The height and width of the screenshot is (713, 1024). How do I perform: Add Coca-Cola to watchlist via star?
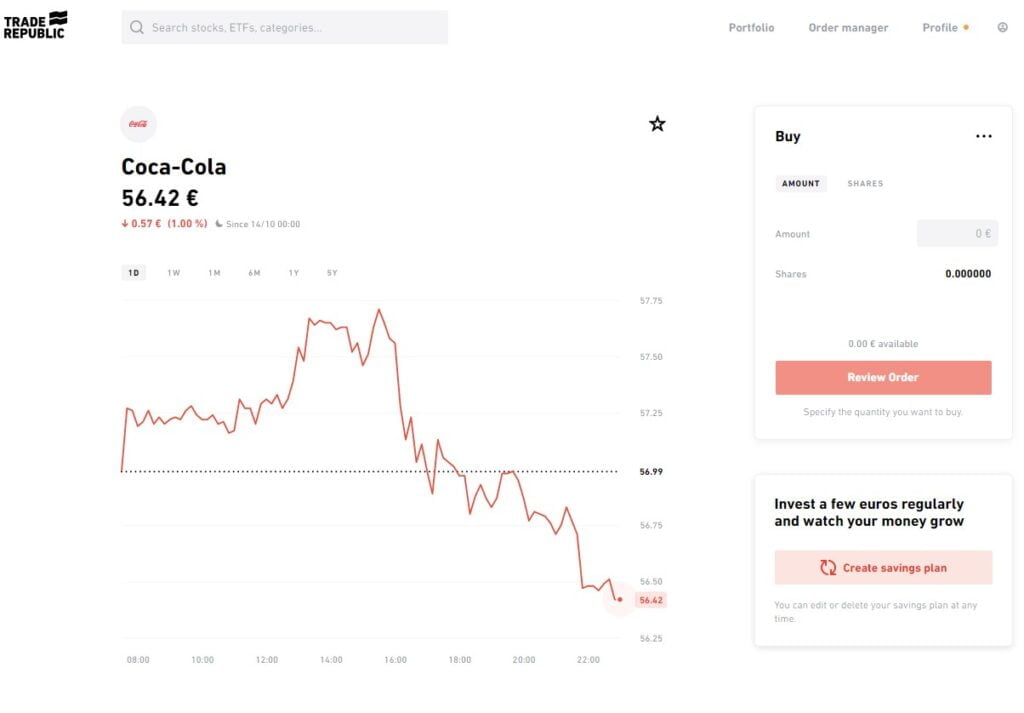point(657,122)
